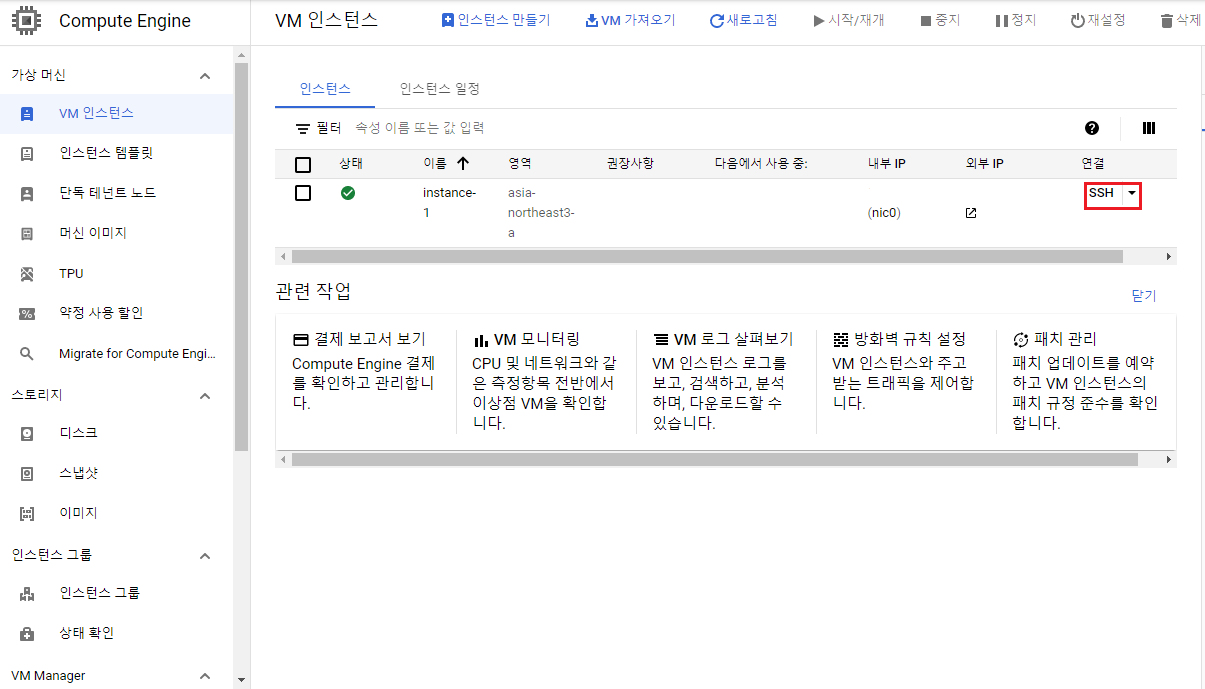Viewport: 1205px width, 689px height.
Task: Click the Compute Engine chip logo icon
Action: (26, 20)
